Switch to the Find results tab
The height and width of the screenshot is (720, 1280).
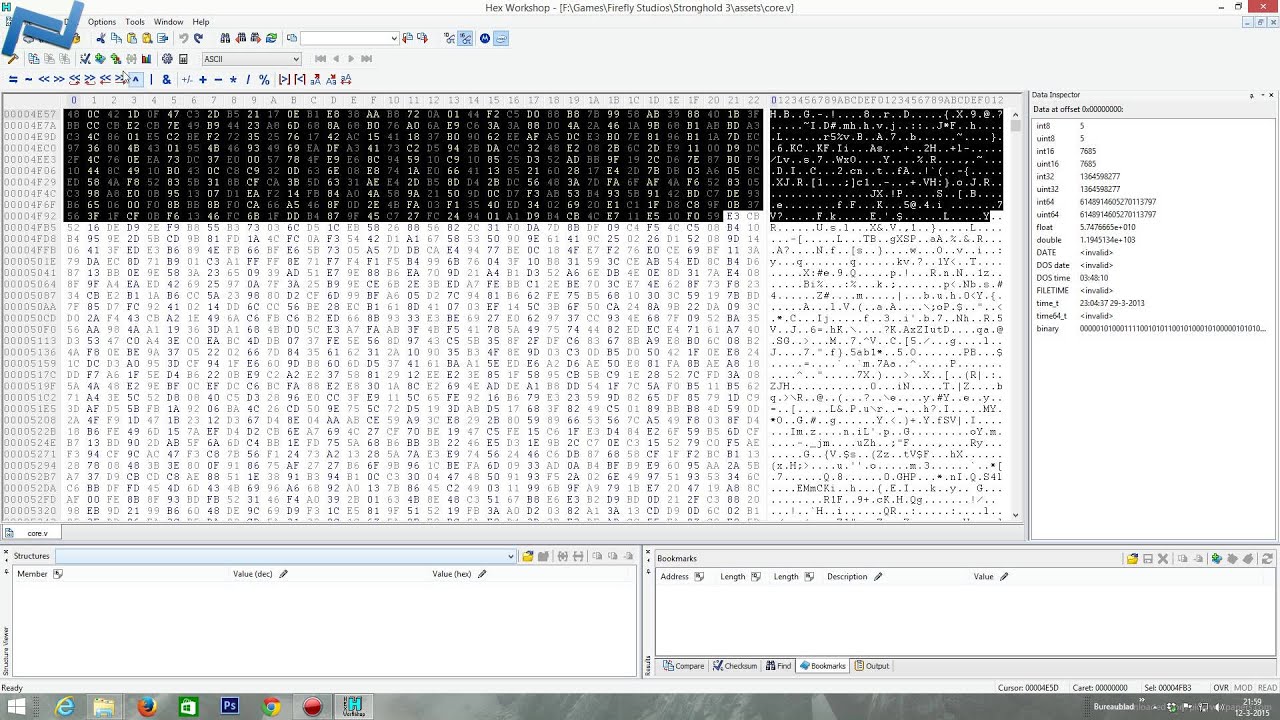778,666
